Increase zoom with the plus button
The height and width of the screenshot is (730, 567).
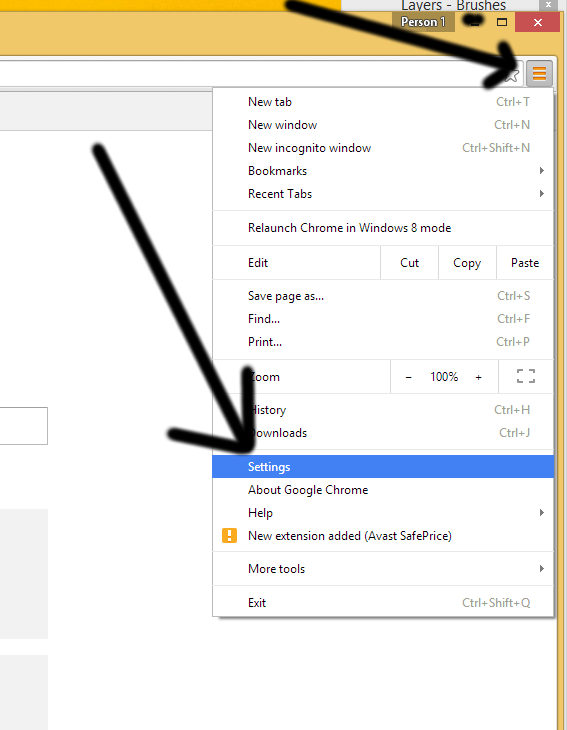[479, 377]
